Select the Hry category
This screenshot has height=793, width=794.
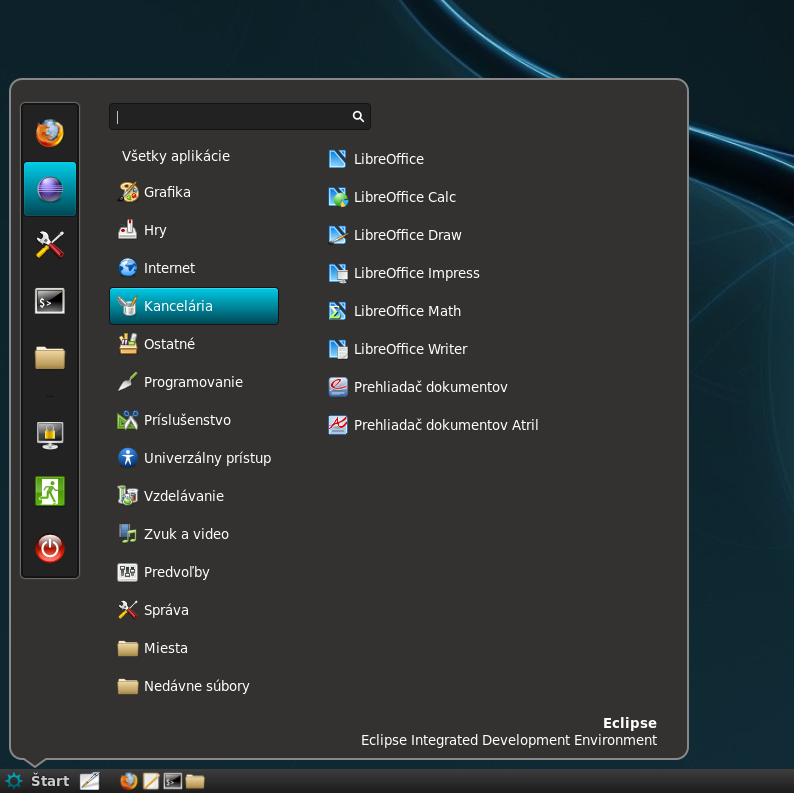click(194, 230)
